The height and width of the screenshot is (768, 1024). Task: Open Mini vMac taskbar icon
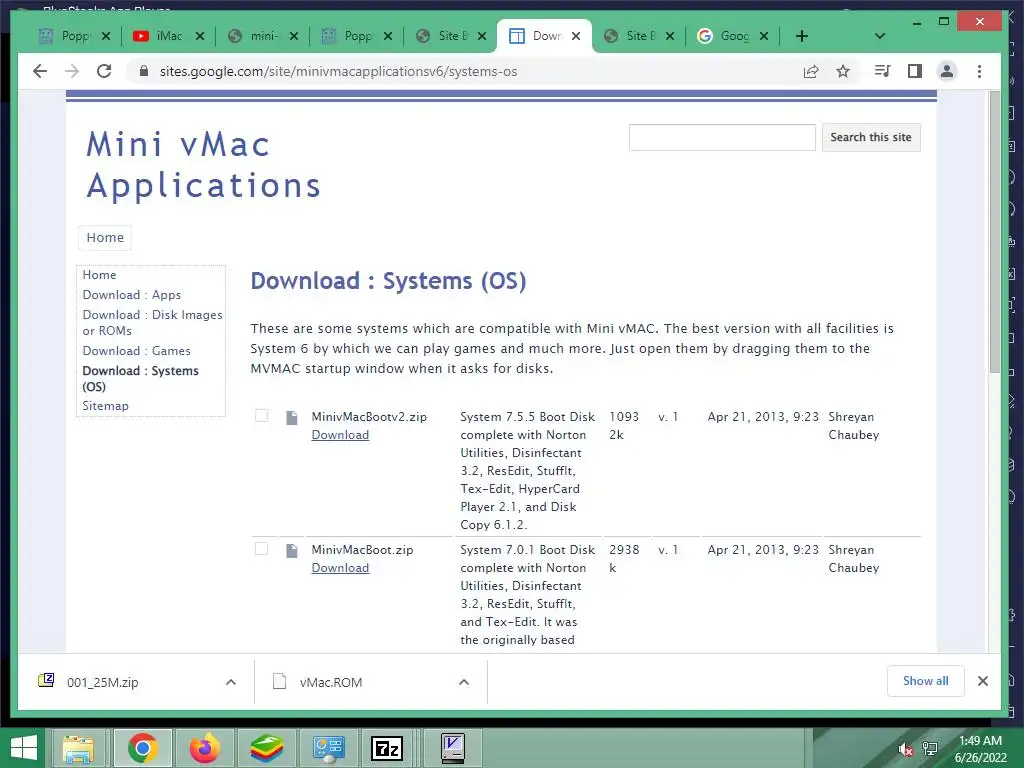(x=453, y=748)
